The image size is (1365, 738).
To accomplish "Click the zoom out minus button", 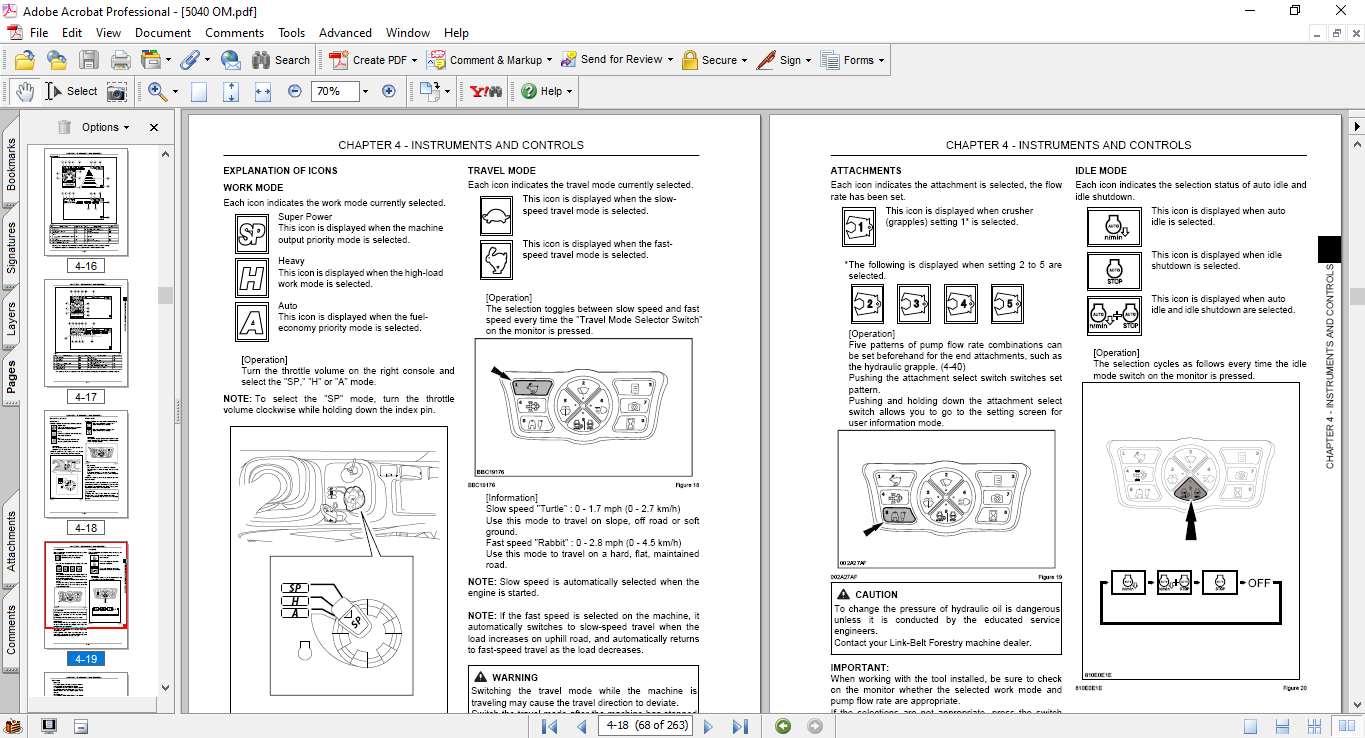I will coord(295,91).
